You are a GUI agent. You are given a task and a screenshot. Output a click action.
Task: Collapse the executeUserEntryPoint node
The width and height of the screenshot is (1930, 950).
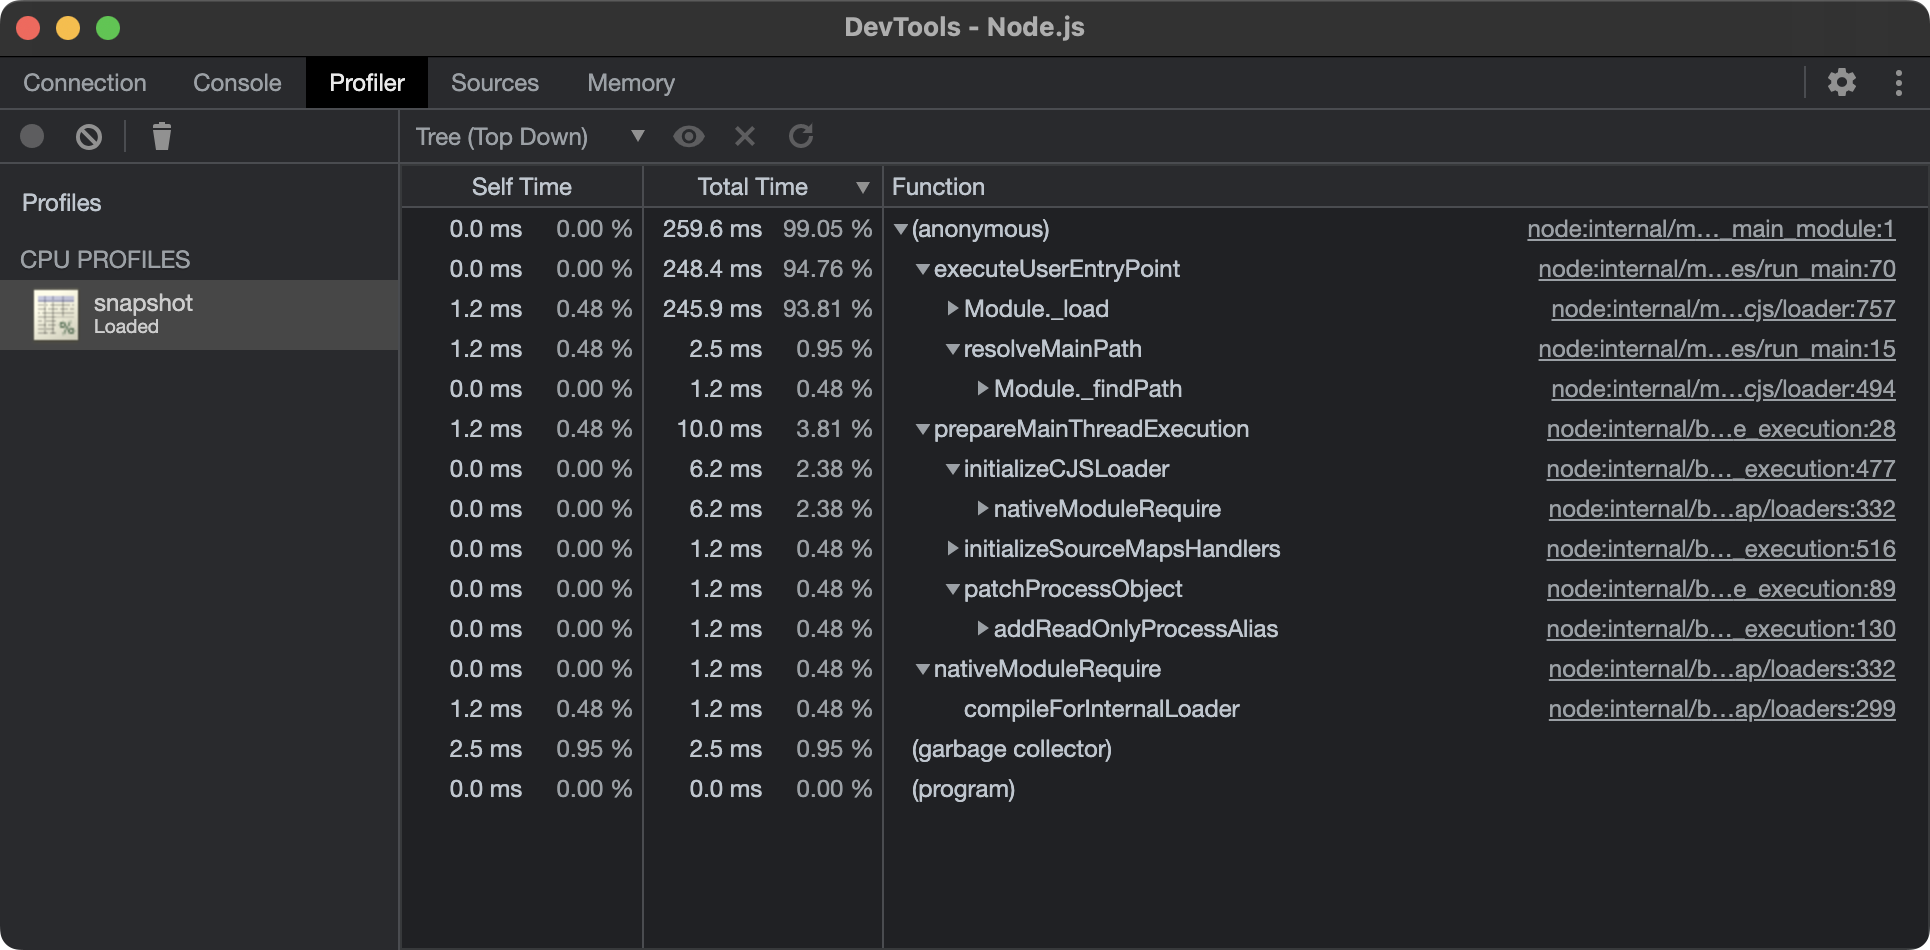tap(923, 269)
